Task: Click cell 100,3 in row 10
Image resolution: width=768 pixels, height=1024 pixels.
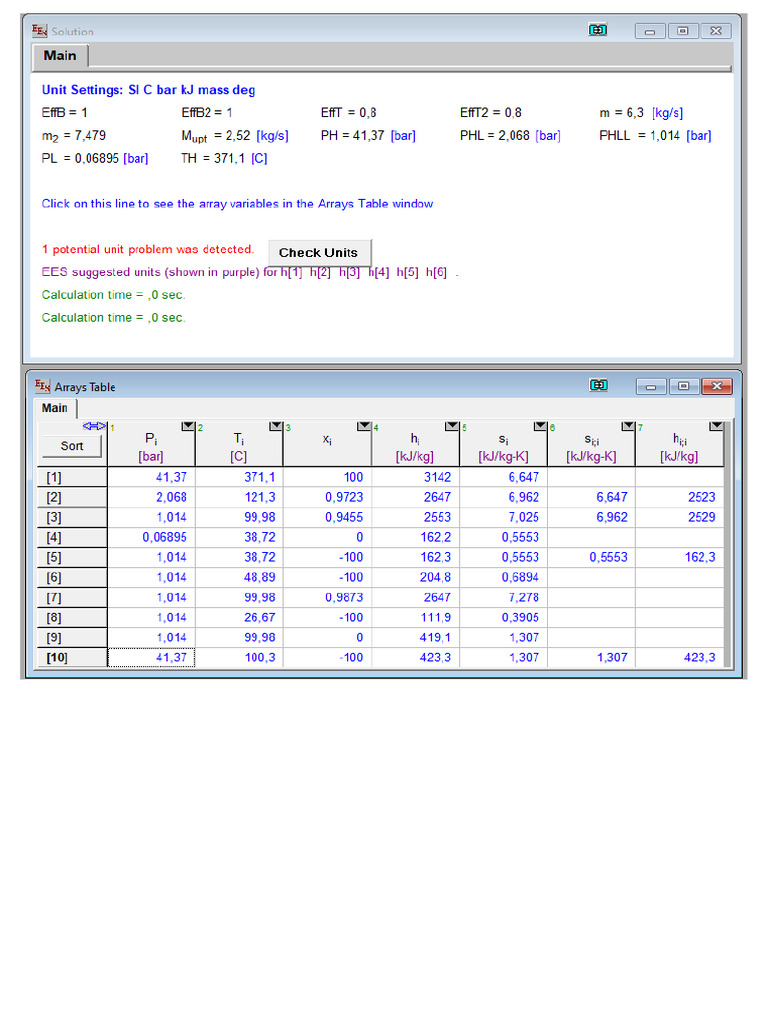Action: pyautogui.click(x=239, y=658)
